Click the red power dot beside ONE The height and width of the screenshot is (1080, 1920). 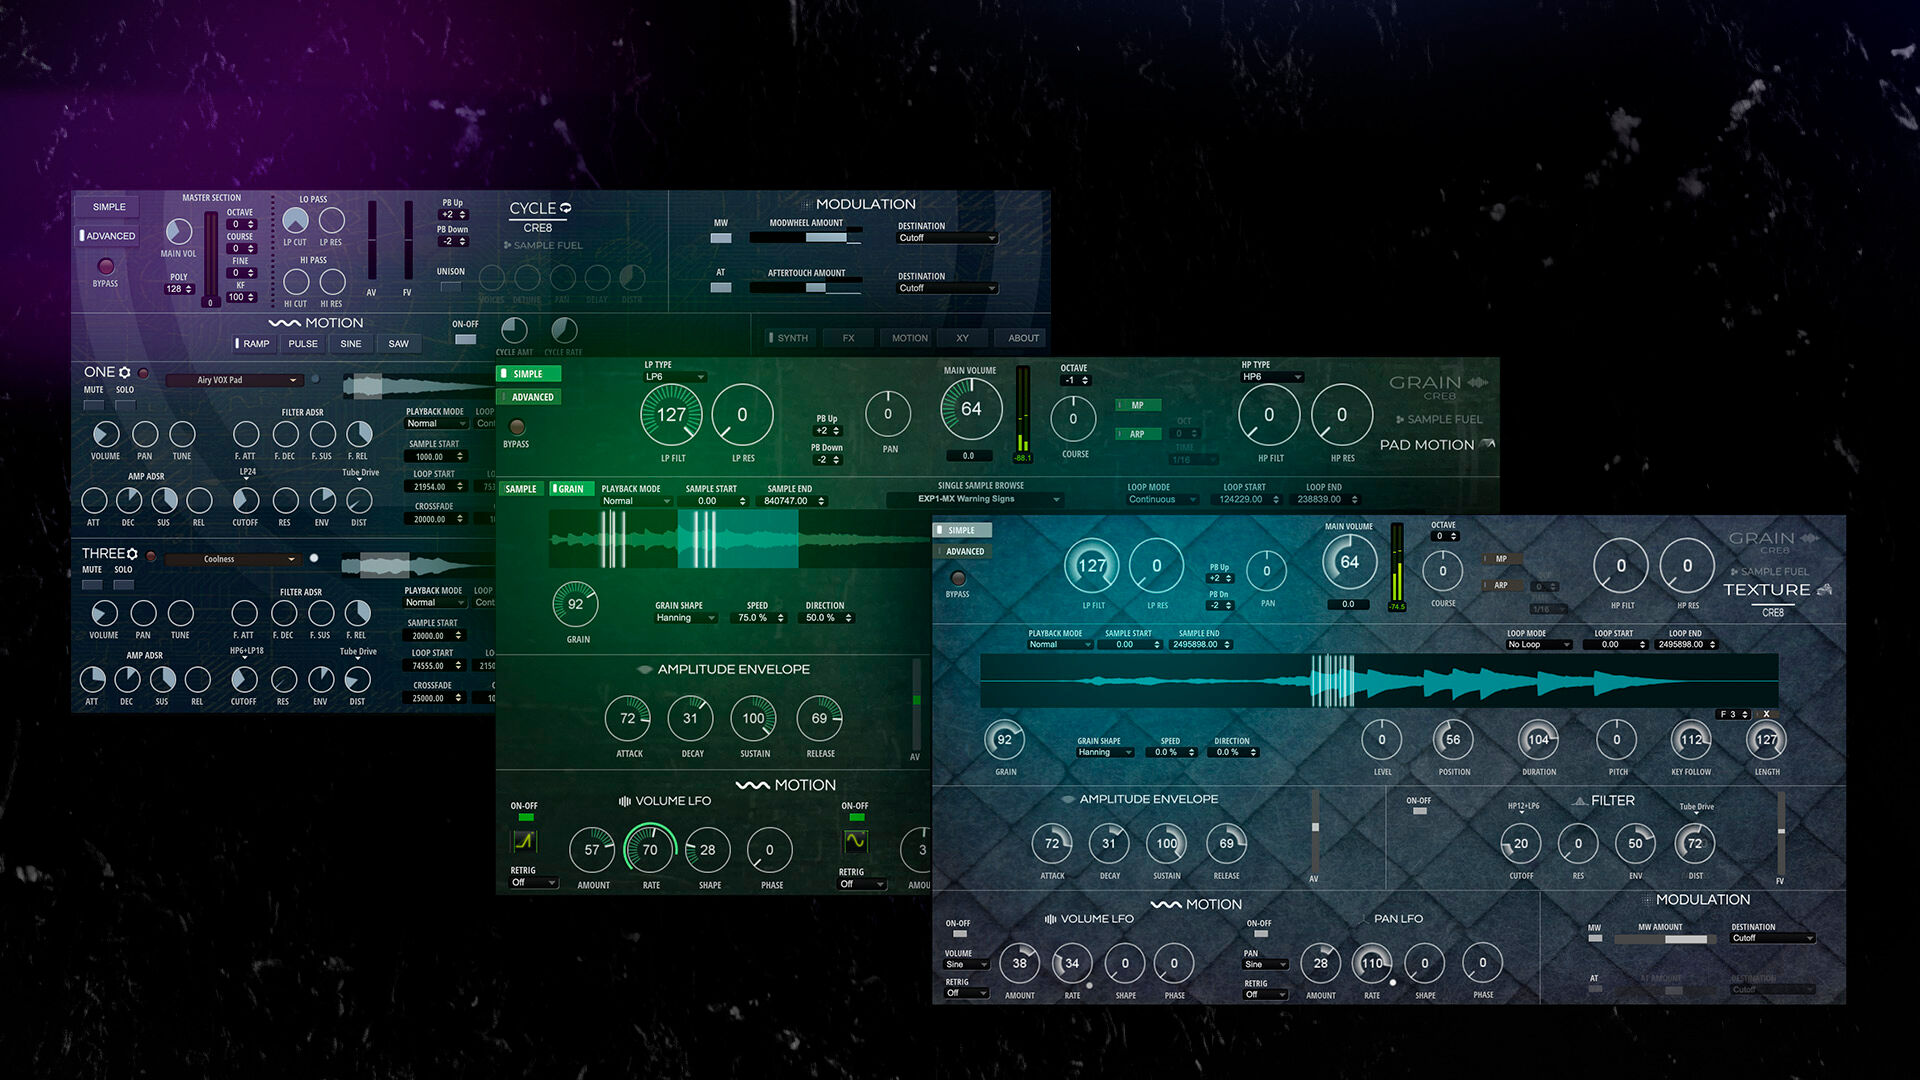[144, 373]
